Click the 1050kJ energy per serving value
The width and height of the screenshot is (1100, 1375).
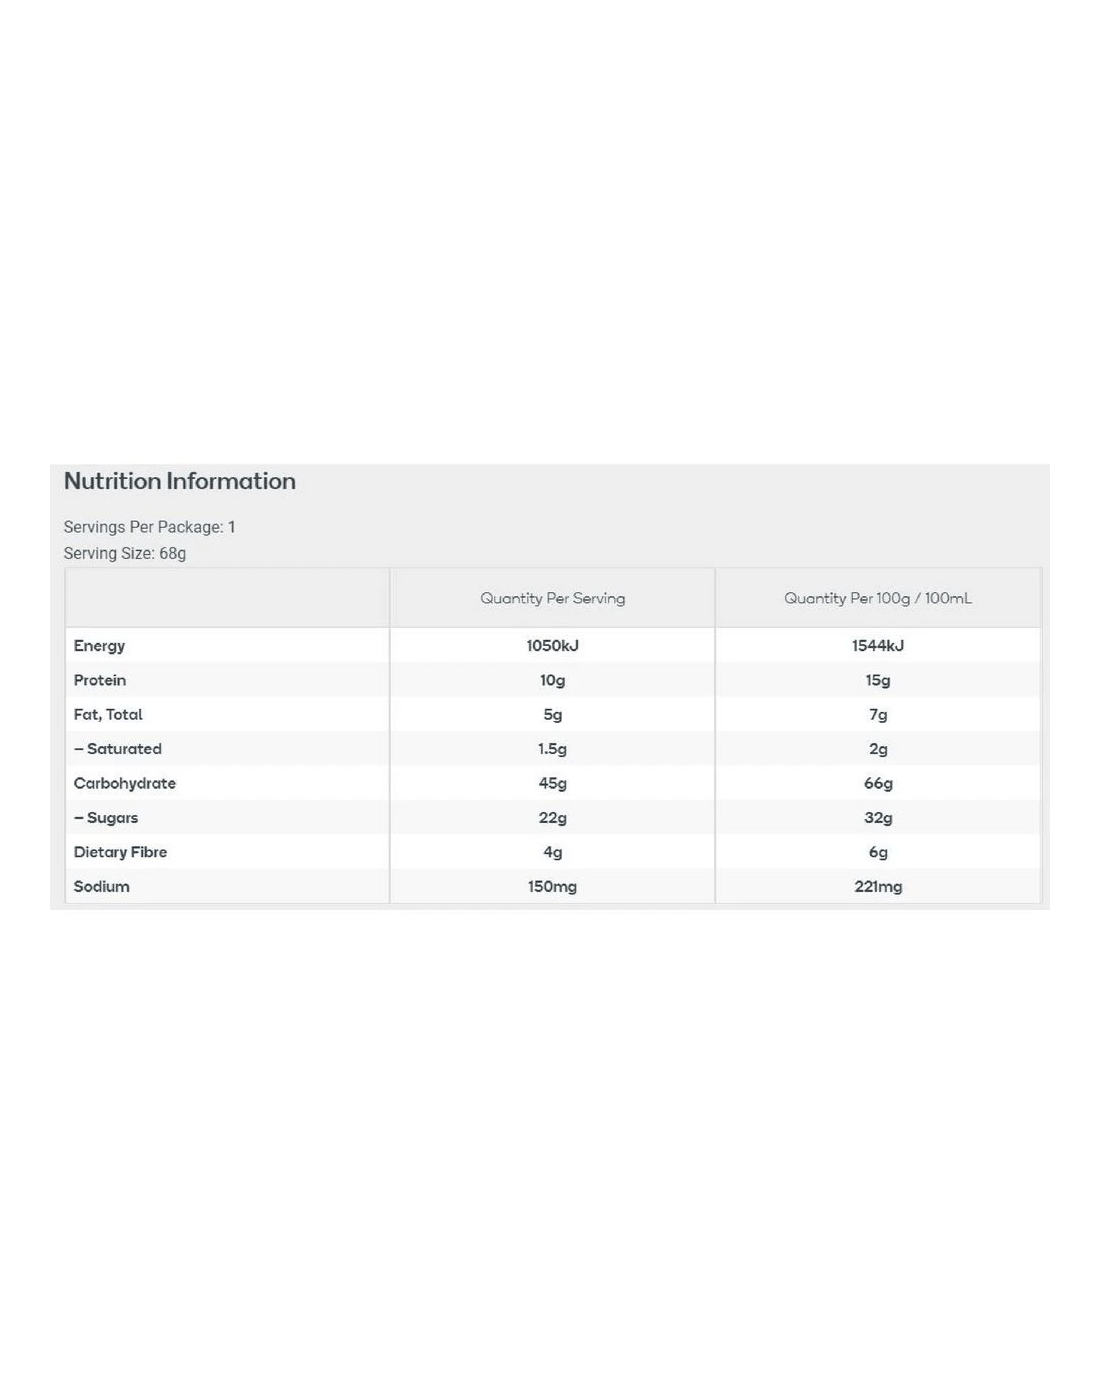(x=552, y=646)
